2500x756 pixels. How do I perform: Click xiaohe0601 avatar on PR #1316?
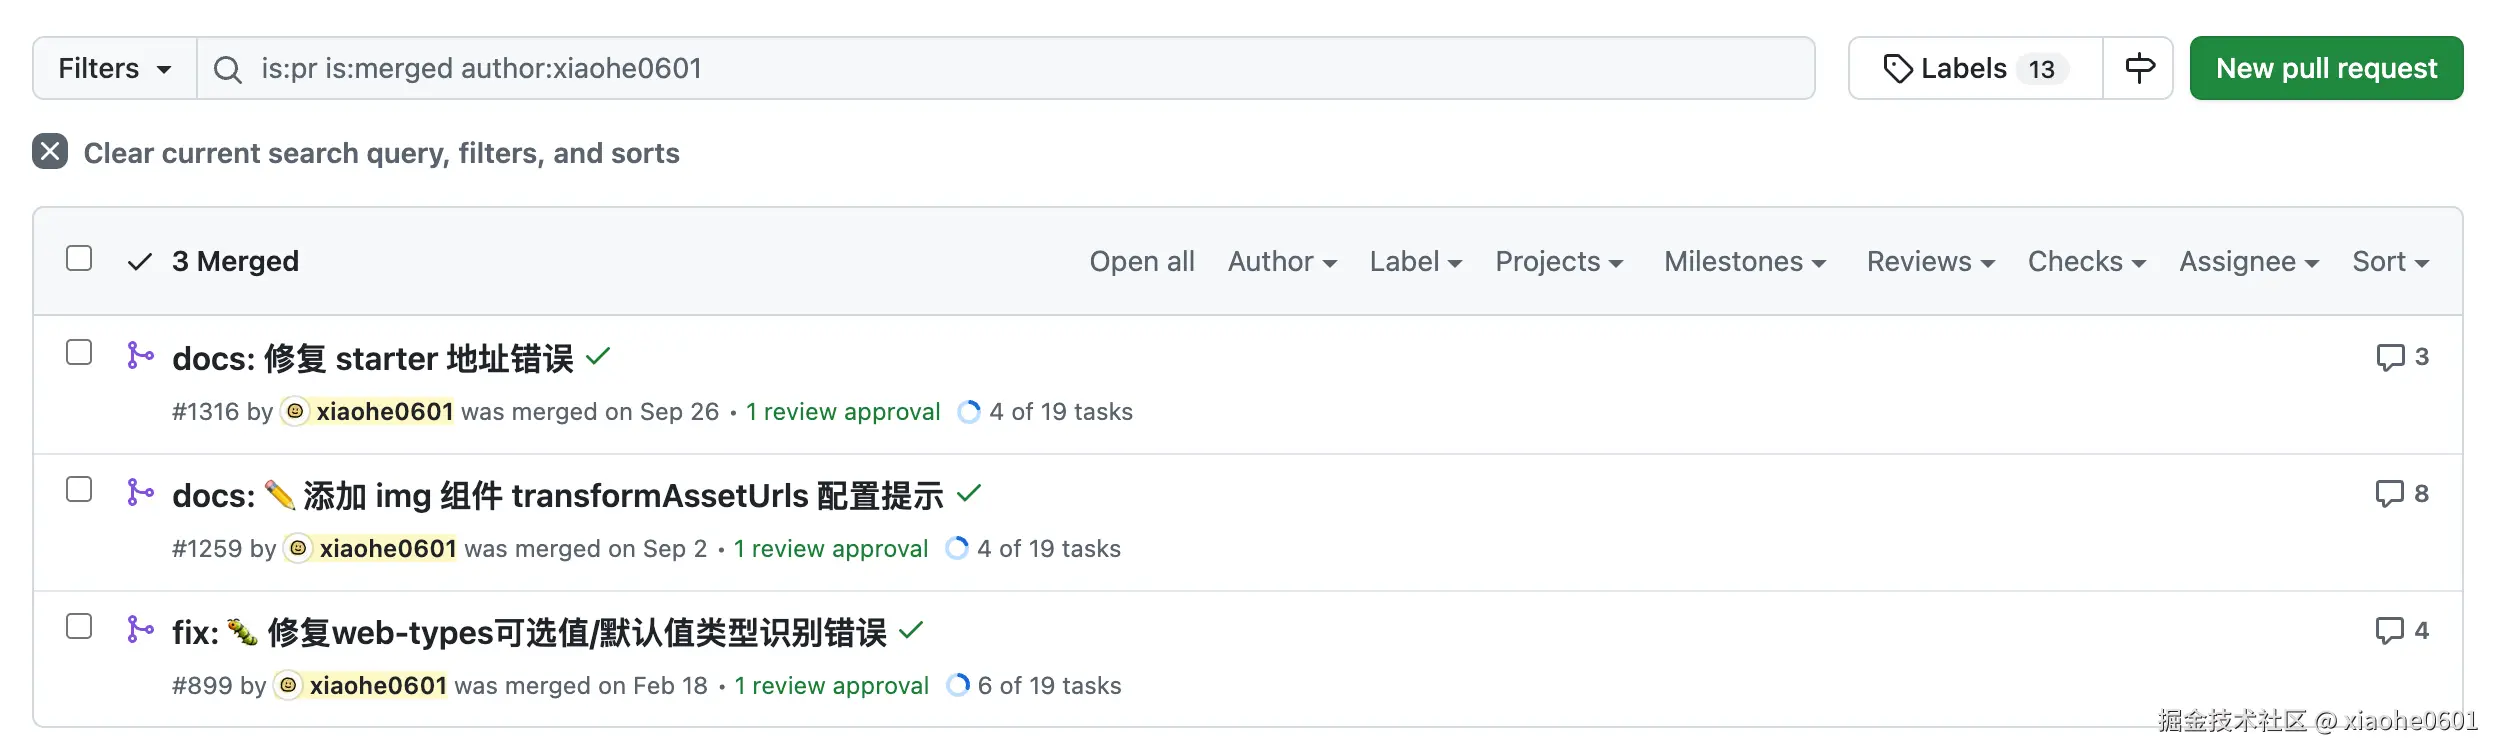point(295,412)
